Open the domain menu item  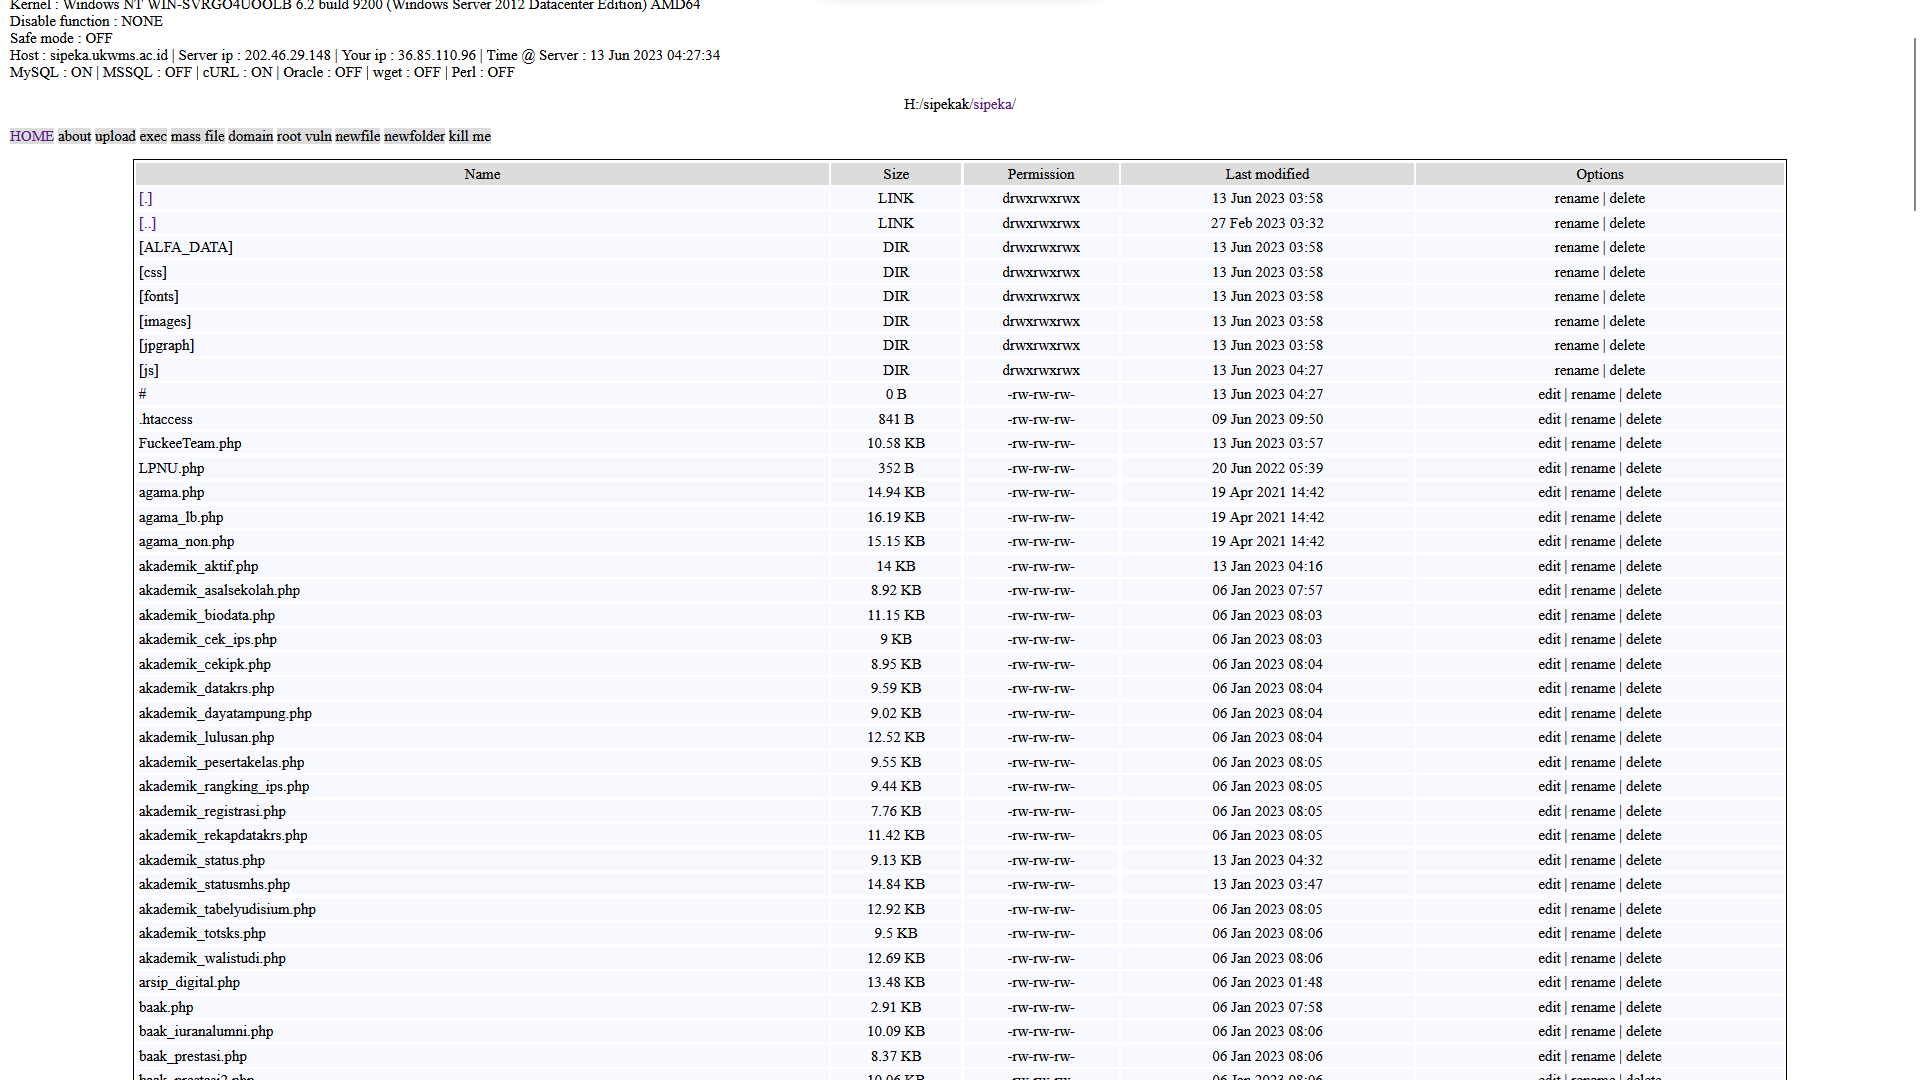[251, 136]
